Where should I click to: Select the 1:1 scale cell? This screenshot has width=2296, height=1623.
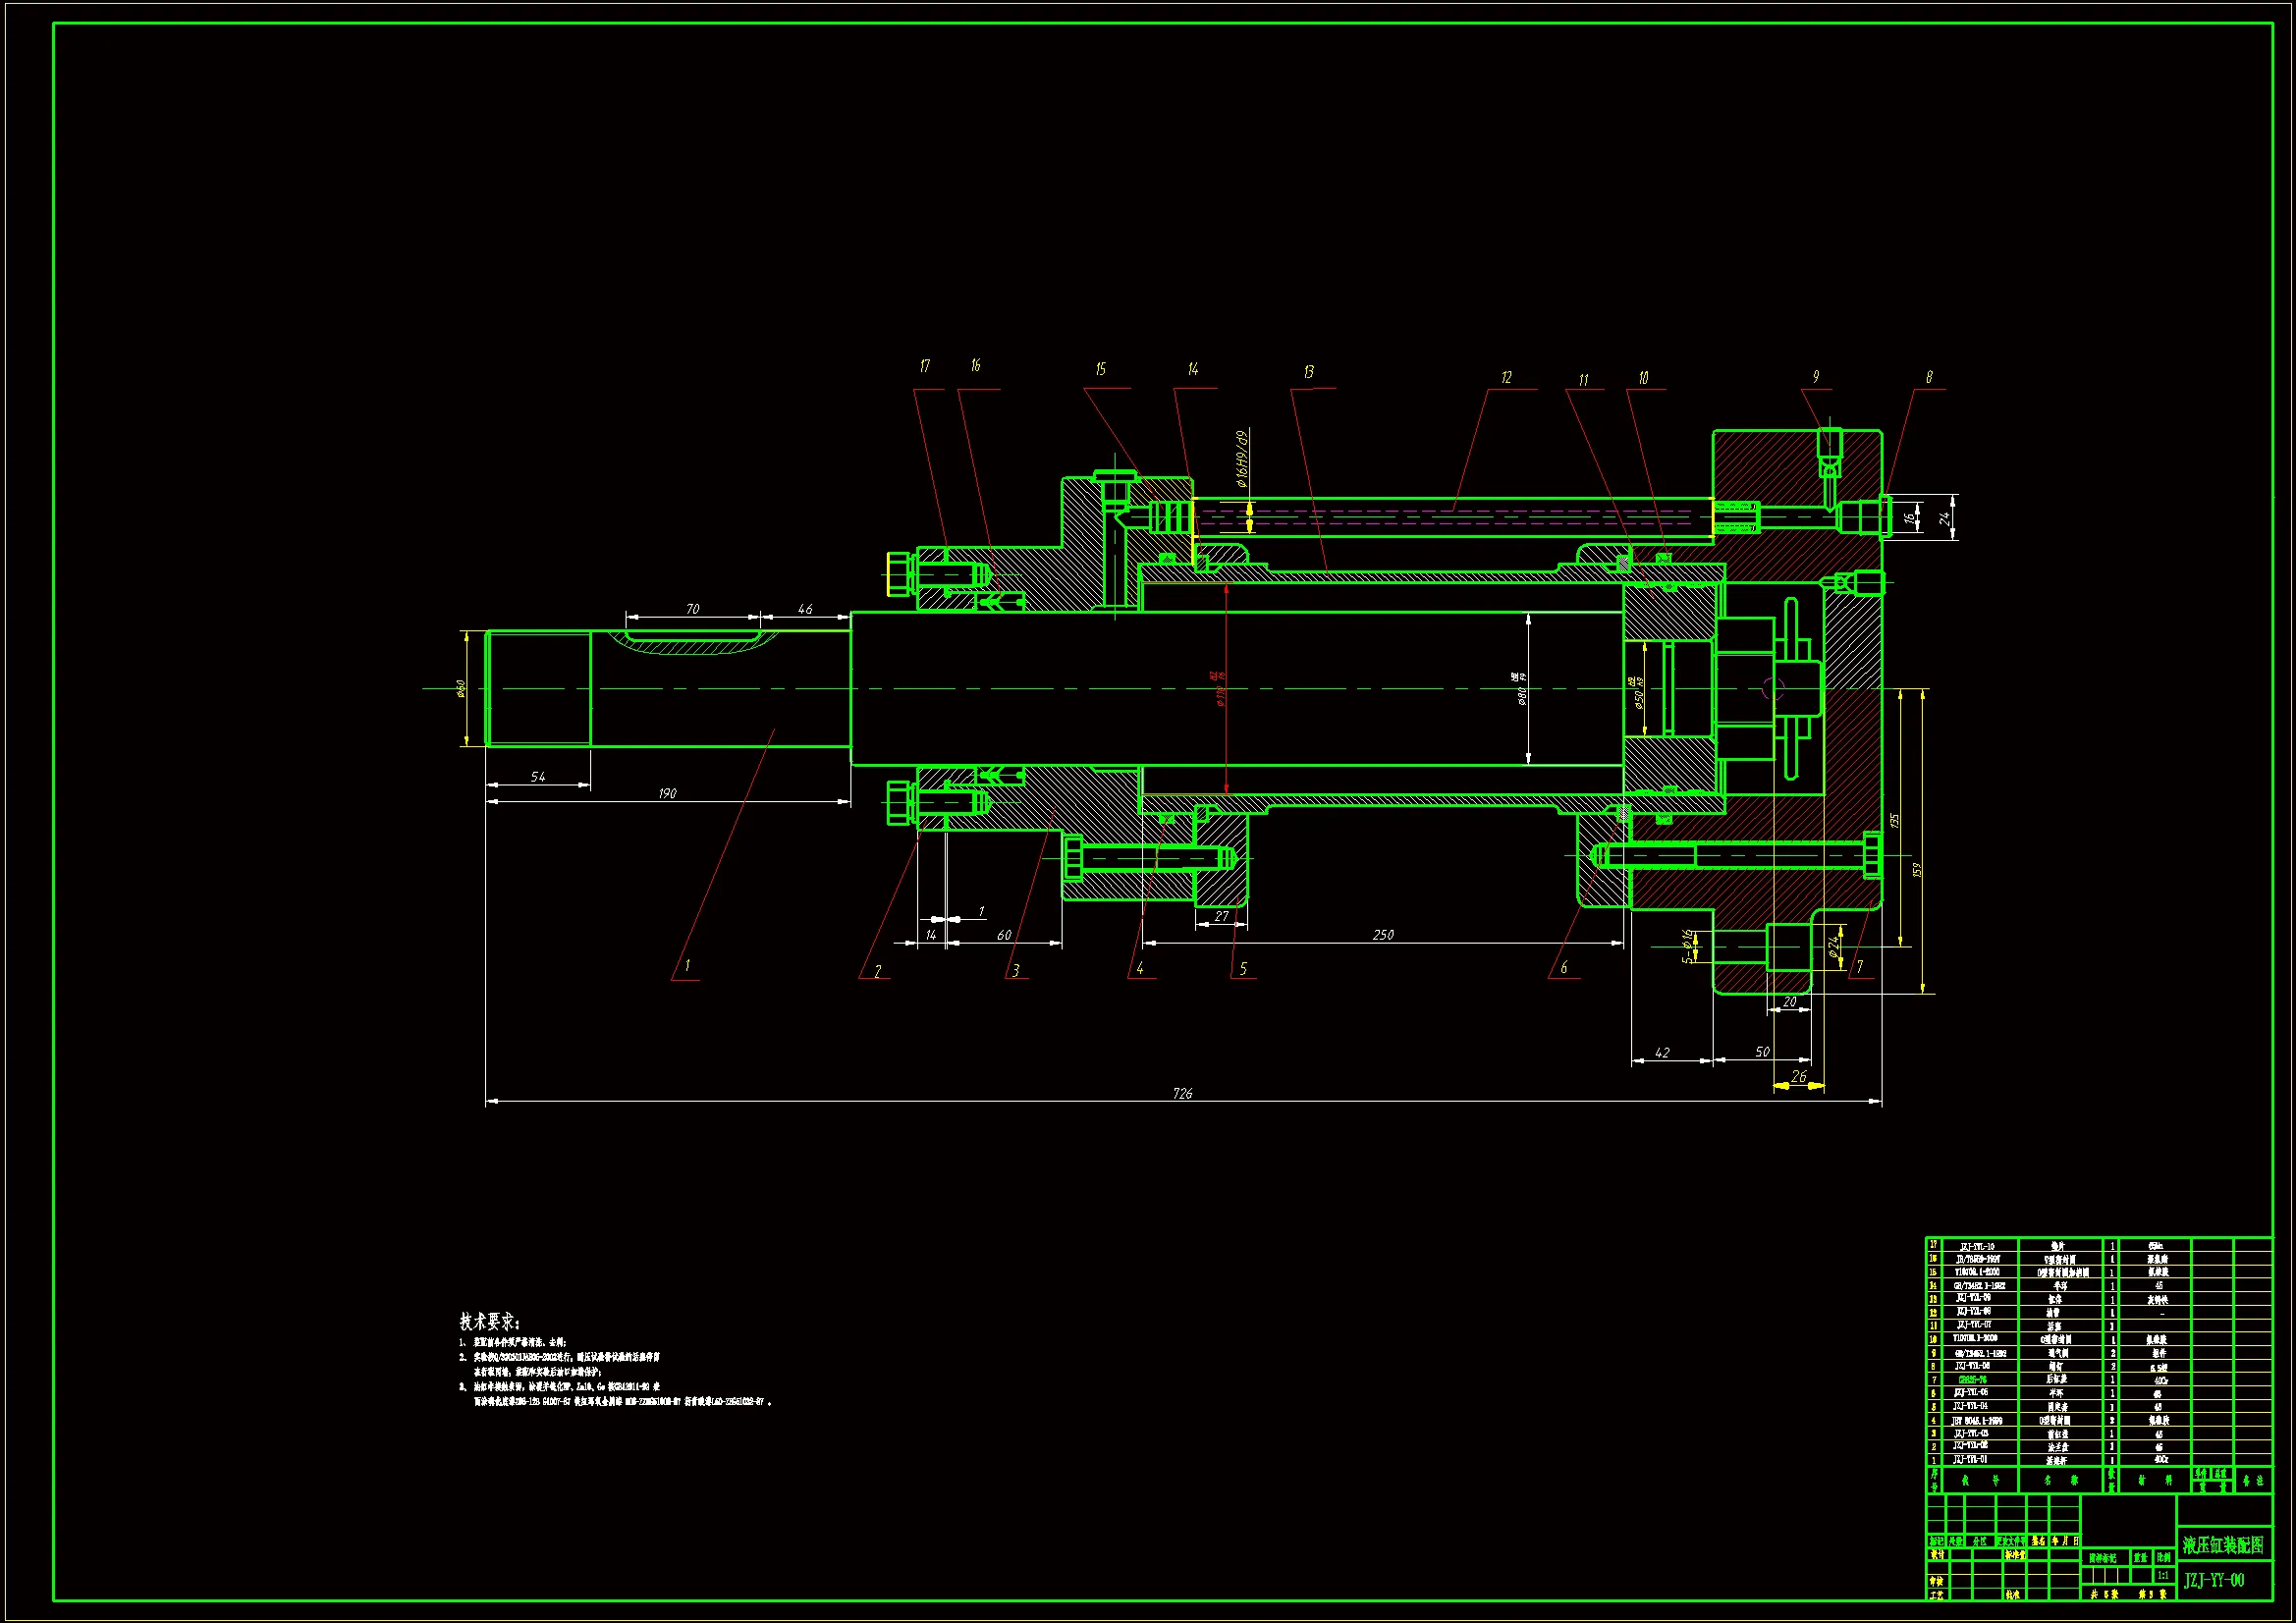pos(2162,1575)
